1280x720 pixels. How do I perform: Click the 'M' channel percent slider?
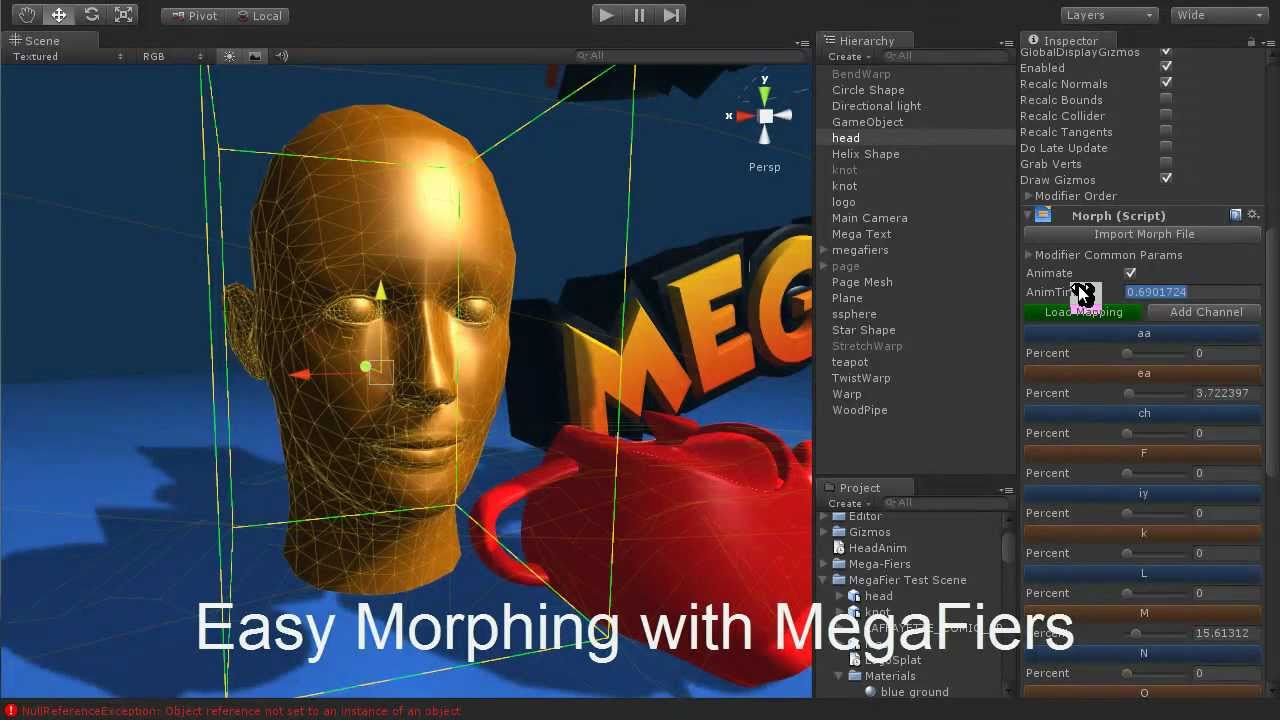(x=1156, y=633)
